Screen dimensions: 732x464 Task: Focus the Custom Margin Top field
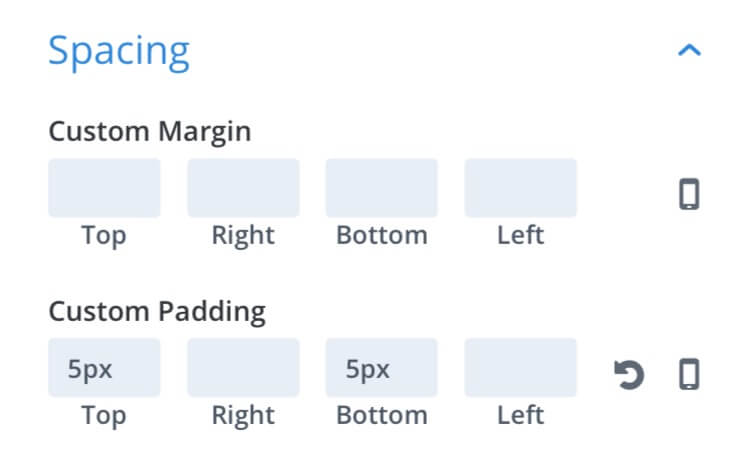pyautogui.click(x=104, y=188)
